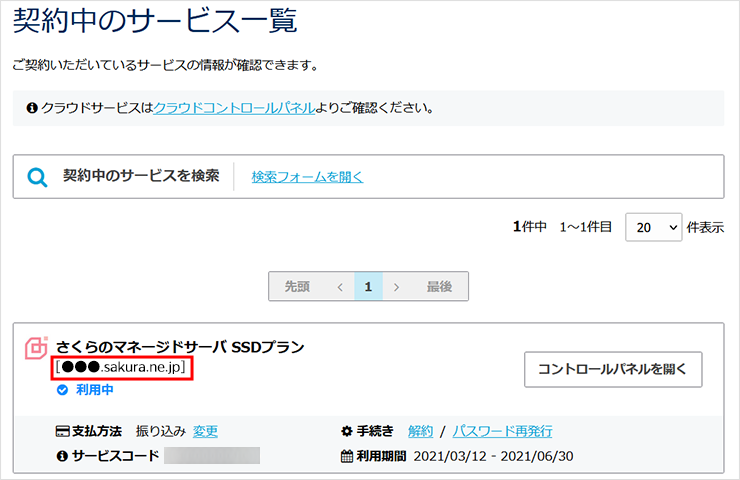
Task: Click the 振り込み payment text
Action: pos(161,431)
